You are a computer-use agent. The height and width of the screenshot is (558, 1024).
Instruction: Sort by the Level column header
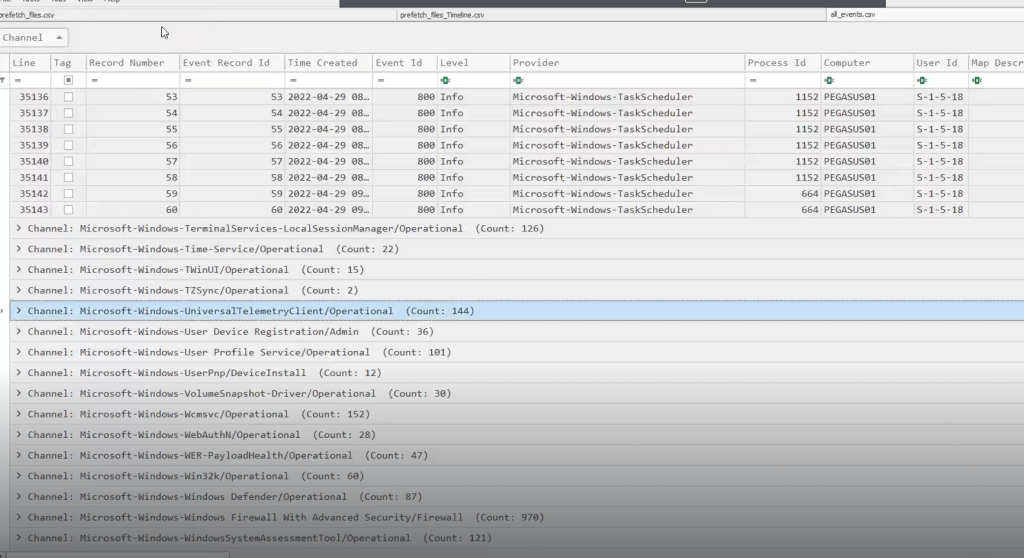[473, 63]
